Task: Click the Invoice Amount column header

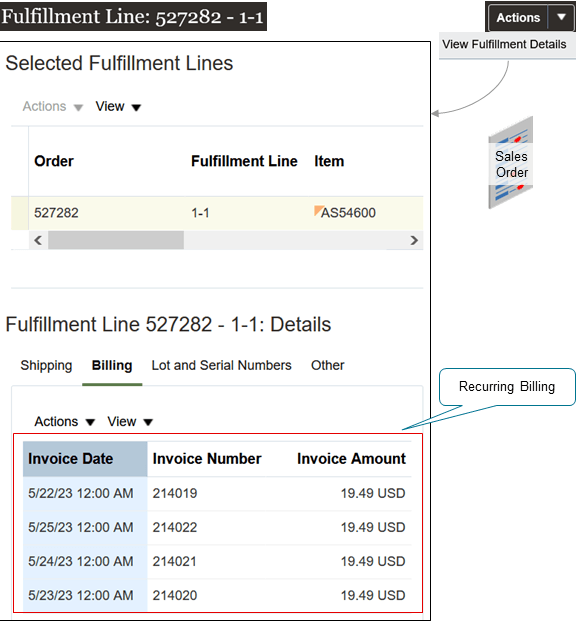Action: 351,459
